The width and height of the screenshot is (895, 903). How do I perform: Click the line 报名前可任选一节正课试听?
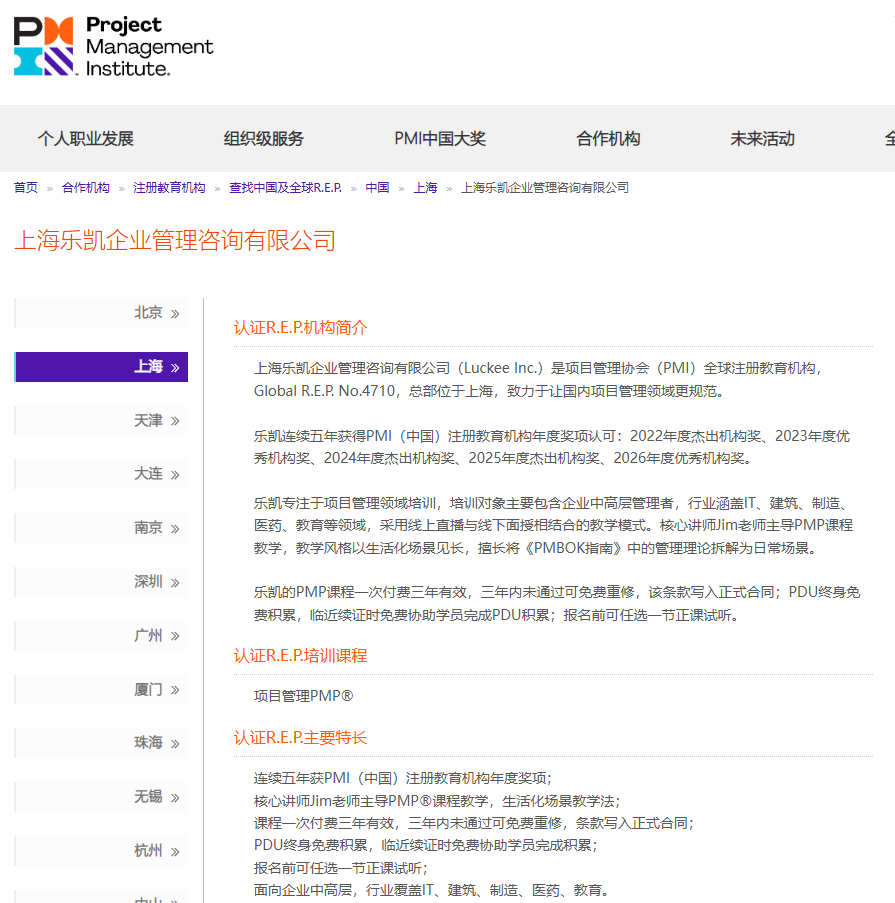pyautogui.click(x=341, y=868)
